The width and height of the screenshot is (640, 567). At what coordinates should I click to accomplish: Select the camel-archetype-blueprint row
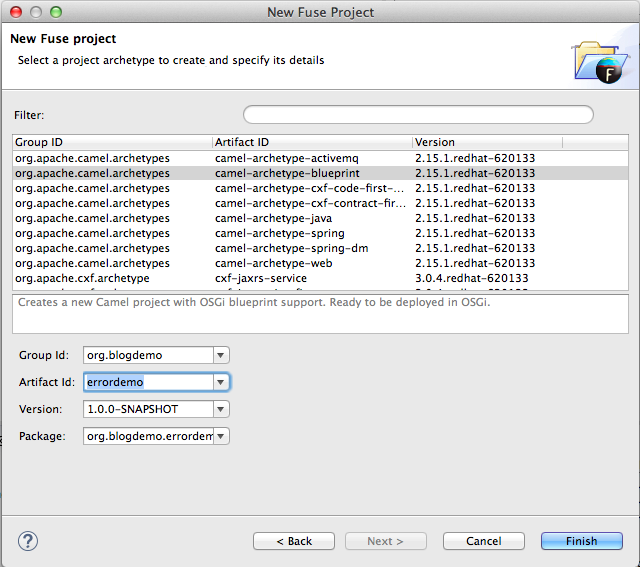pos(320,173)
